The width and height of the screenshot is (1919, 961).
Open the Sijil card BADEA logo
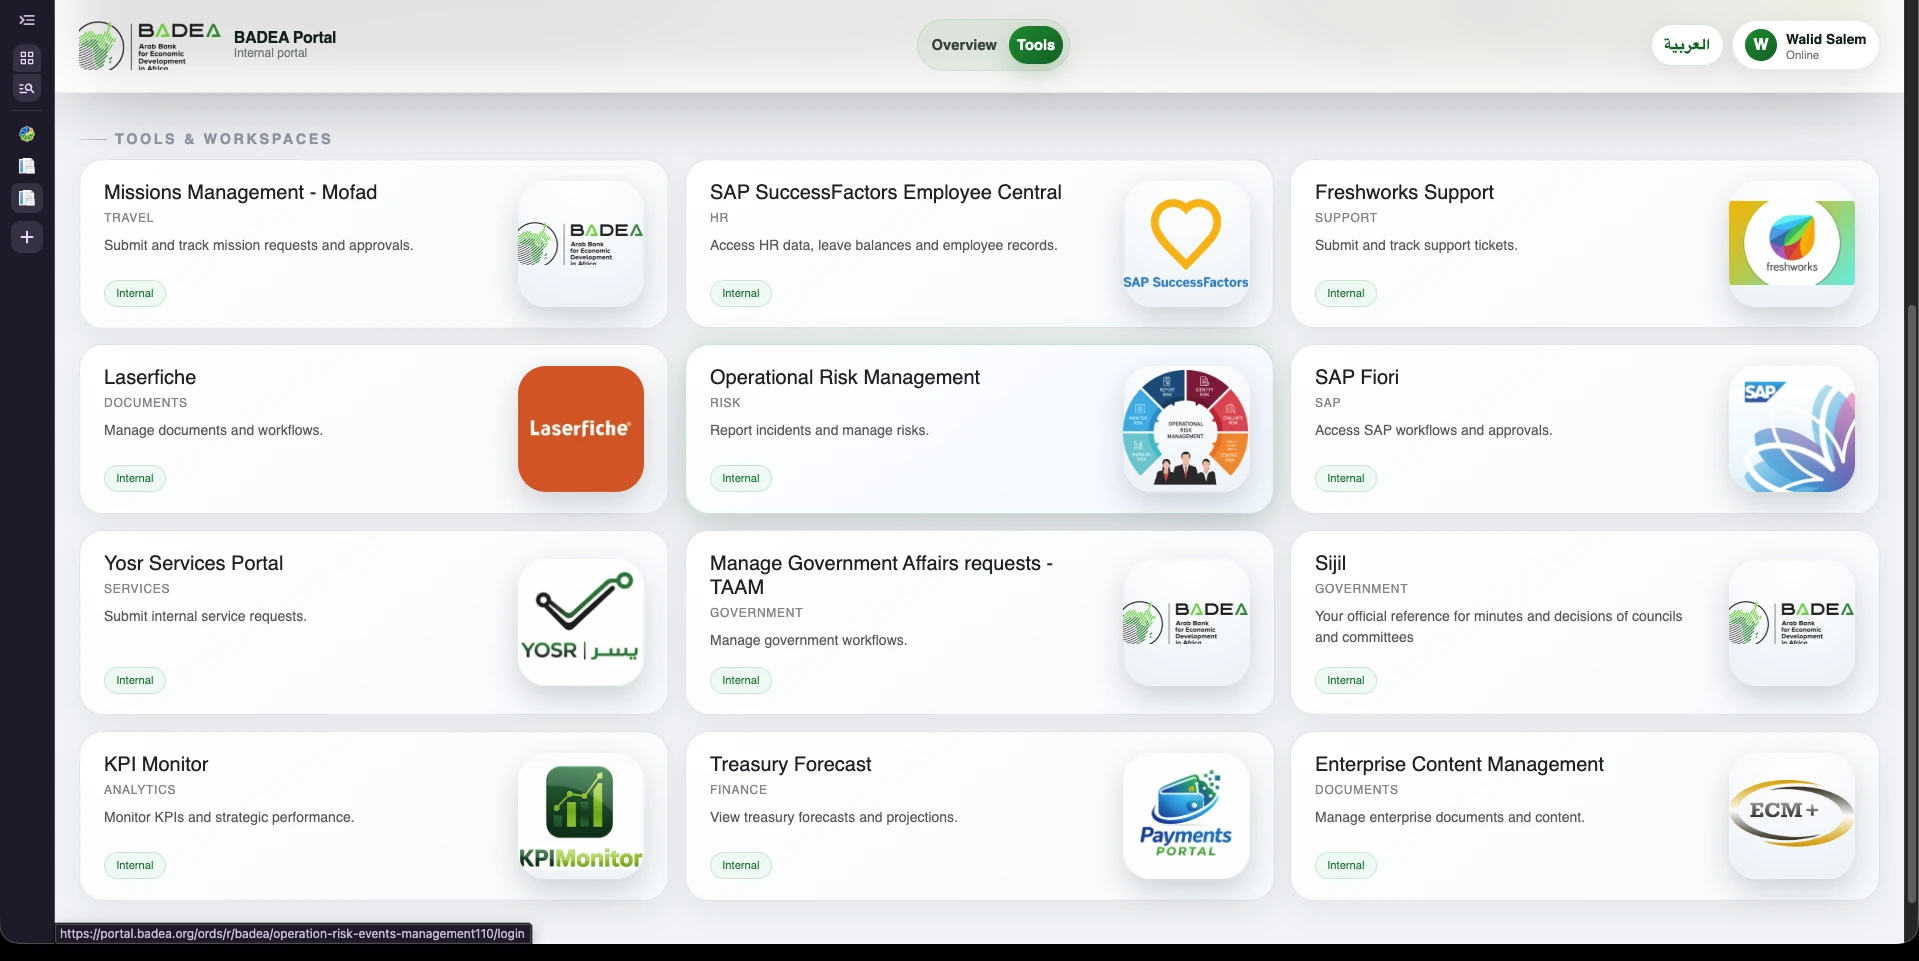[1792, 622]
